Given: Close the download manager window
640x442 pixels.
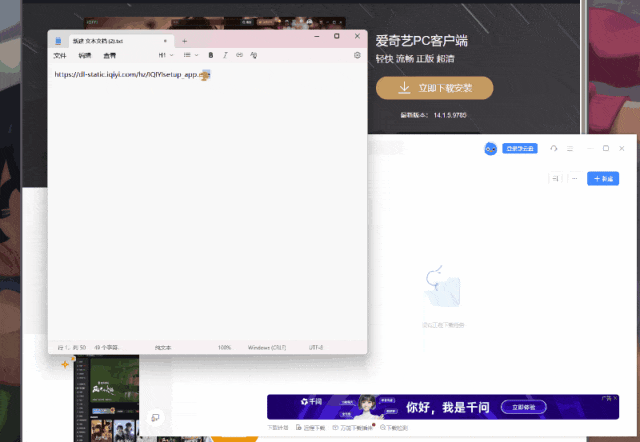Looking at the screenshot, I should [x=622, y=149].
